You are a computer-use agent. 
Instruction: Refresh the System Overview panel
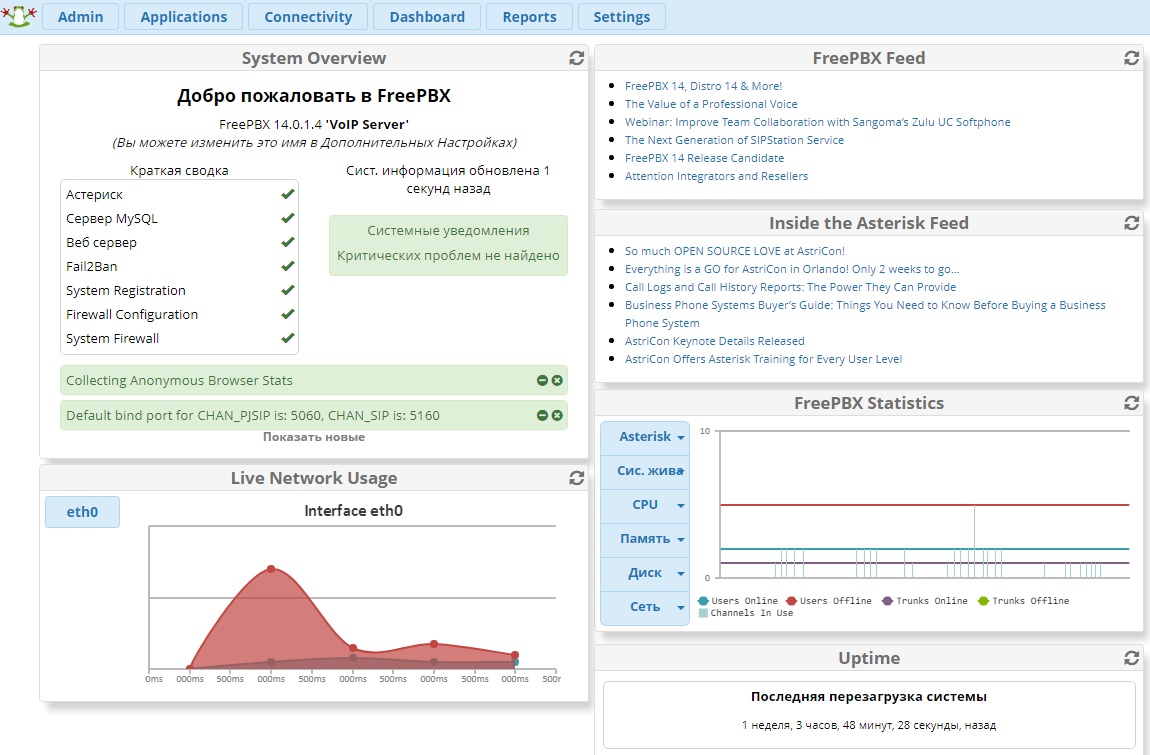click(576, 58)
